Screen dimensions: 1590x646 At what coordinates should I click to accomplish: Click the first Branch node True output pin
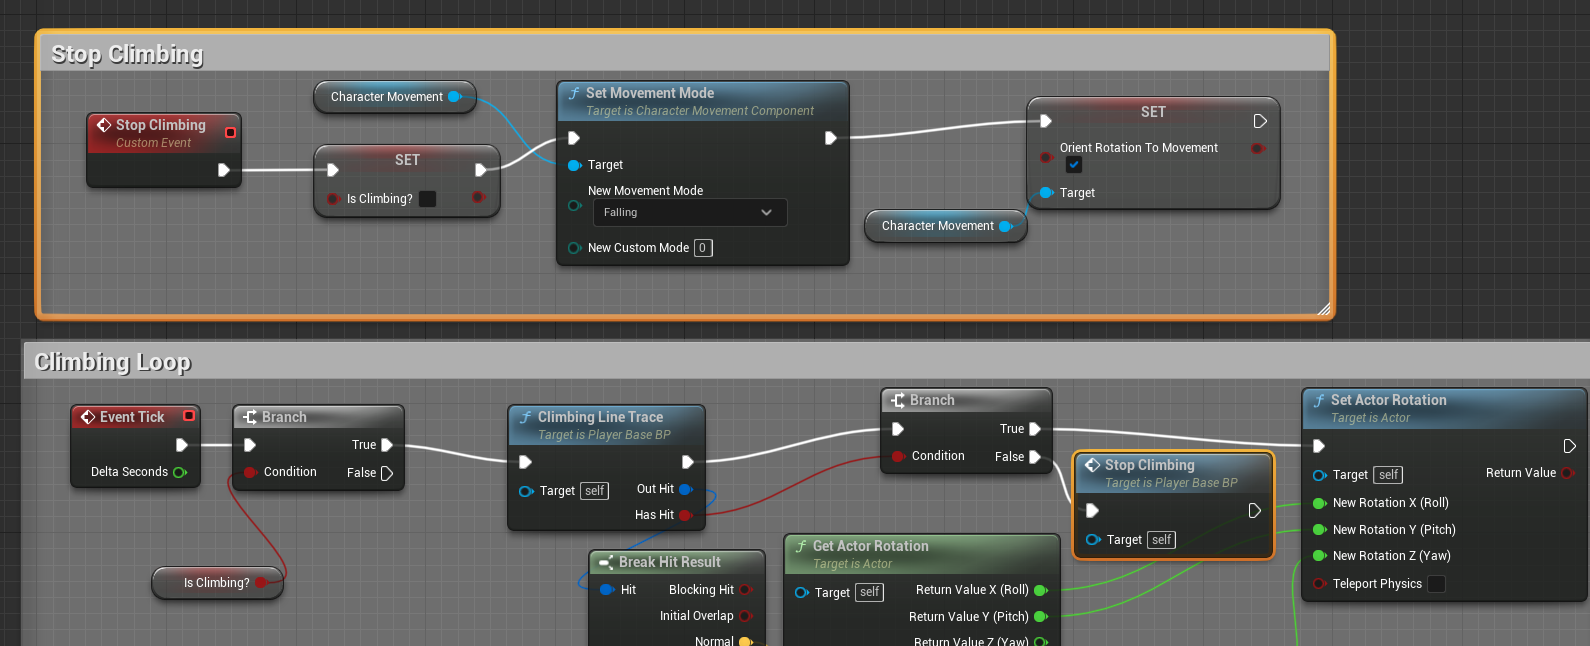[387, 445]
